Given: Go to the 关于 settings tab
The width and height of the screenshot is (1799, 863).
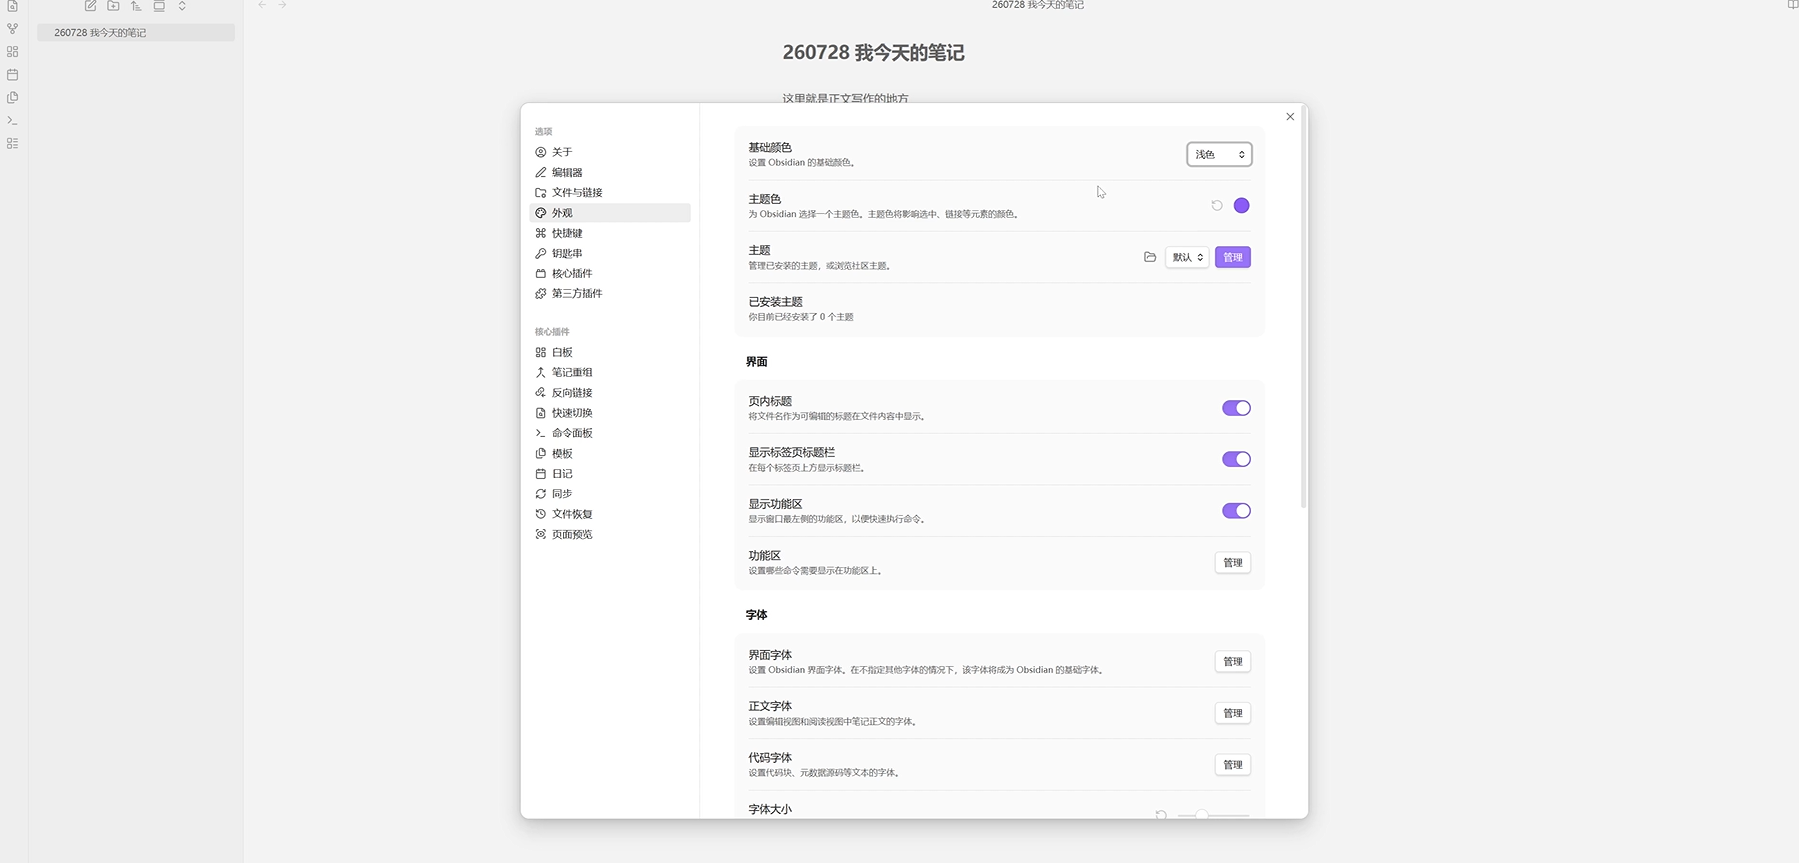Looking at the screenshot, I should [x=610, y=152].
